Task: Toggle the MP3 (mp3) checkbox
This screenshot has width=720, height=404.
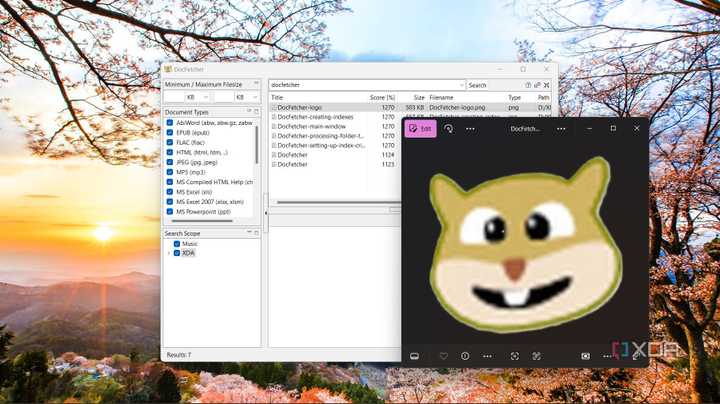Action: click(170, 172)
